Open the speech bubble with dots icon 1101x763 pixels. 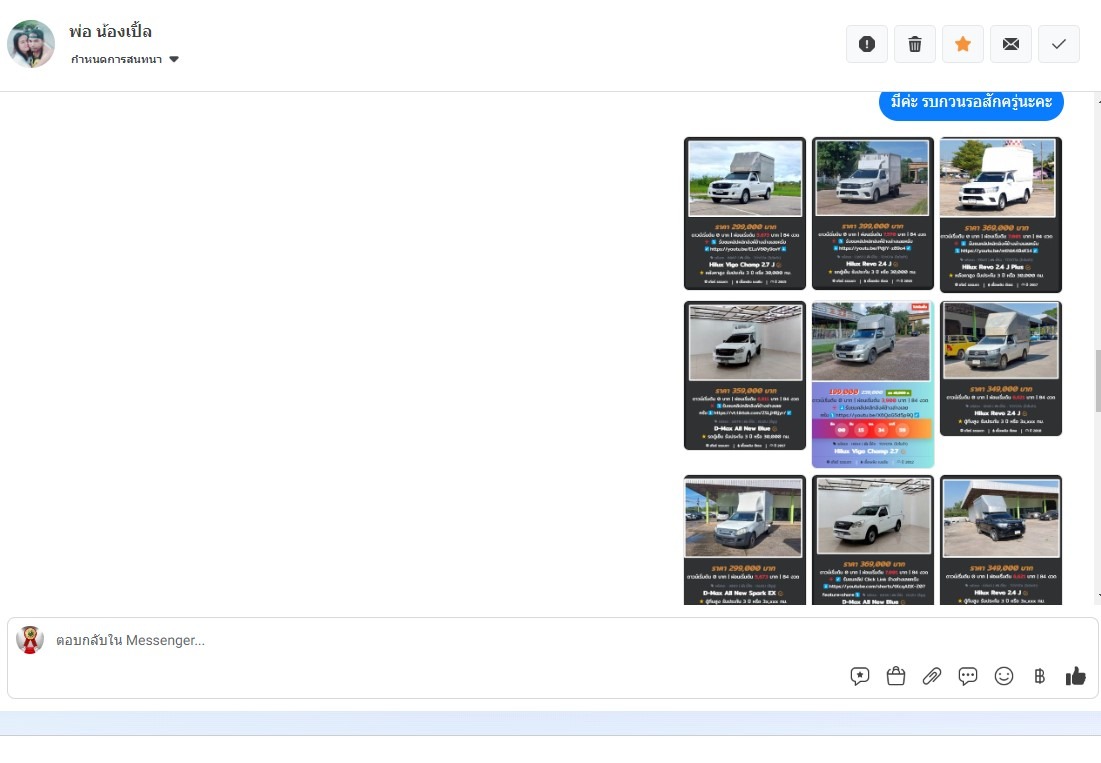(968, 676)
